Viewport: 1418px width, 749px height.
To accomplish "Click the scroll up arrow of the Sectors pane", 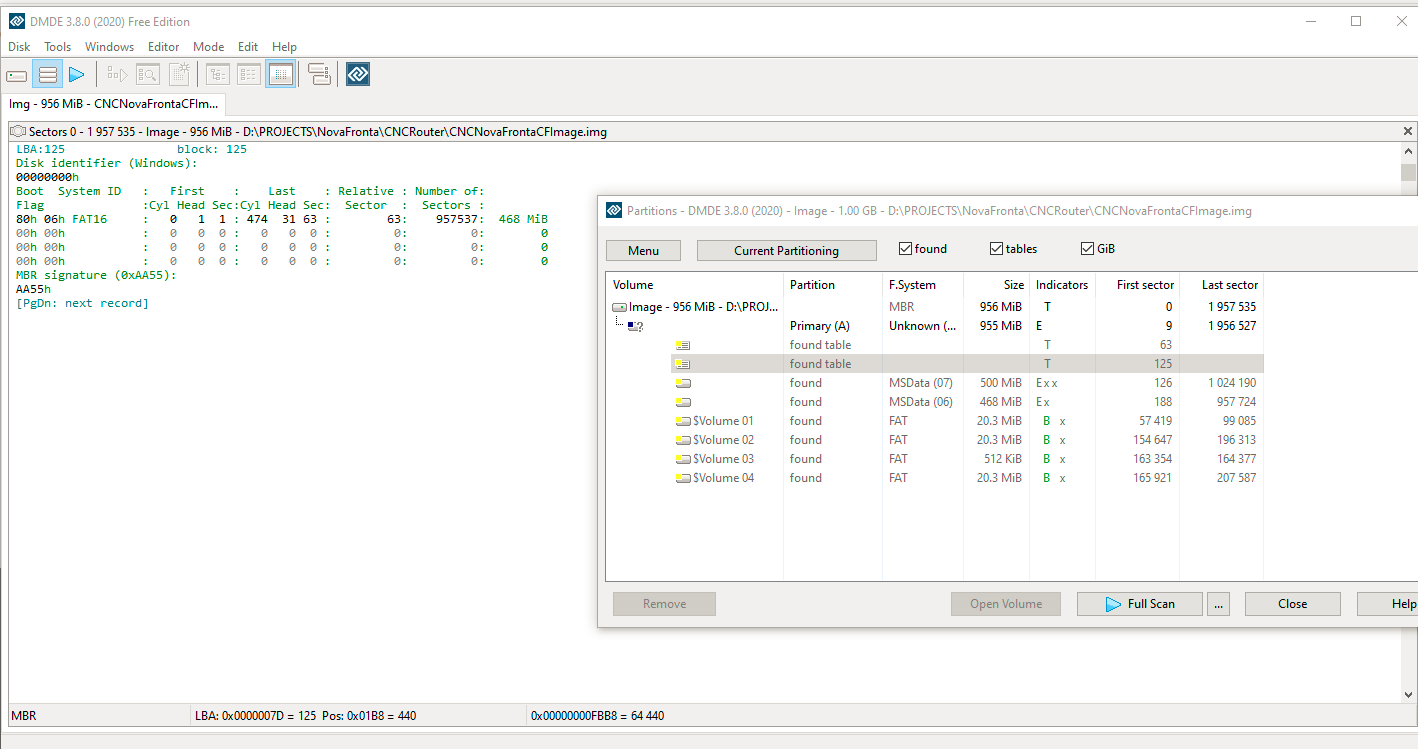I will (x=1408, y=151).
